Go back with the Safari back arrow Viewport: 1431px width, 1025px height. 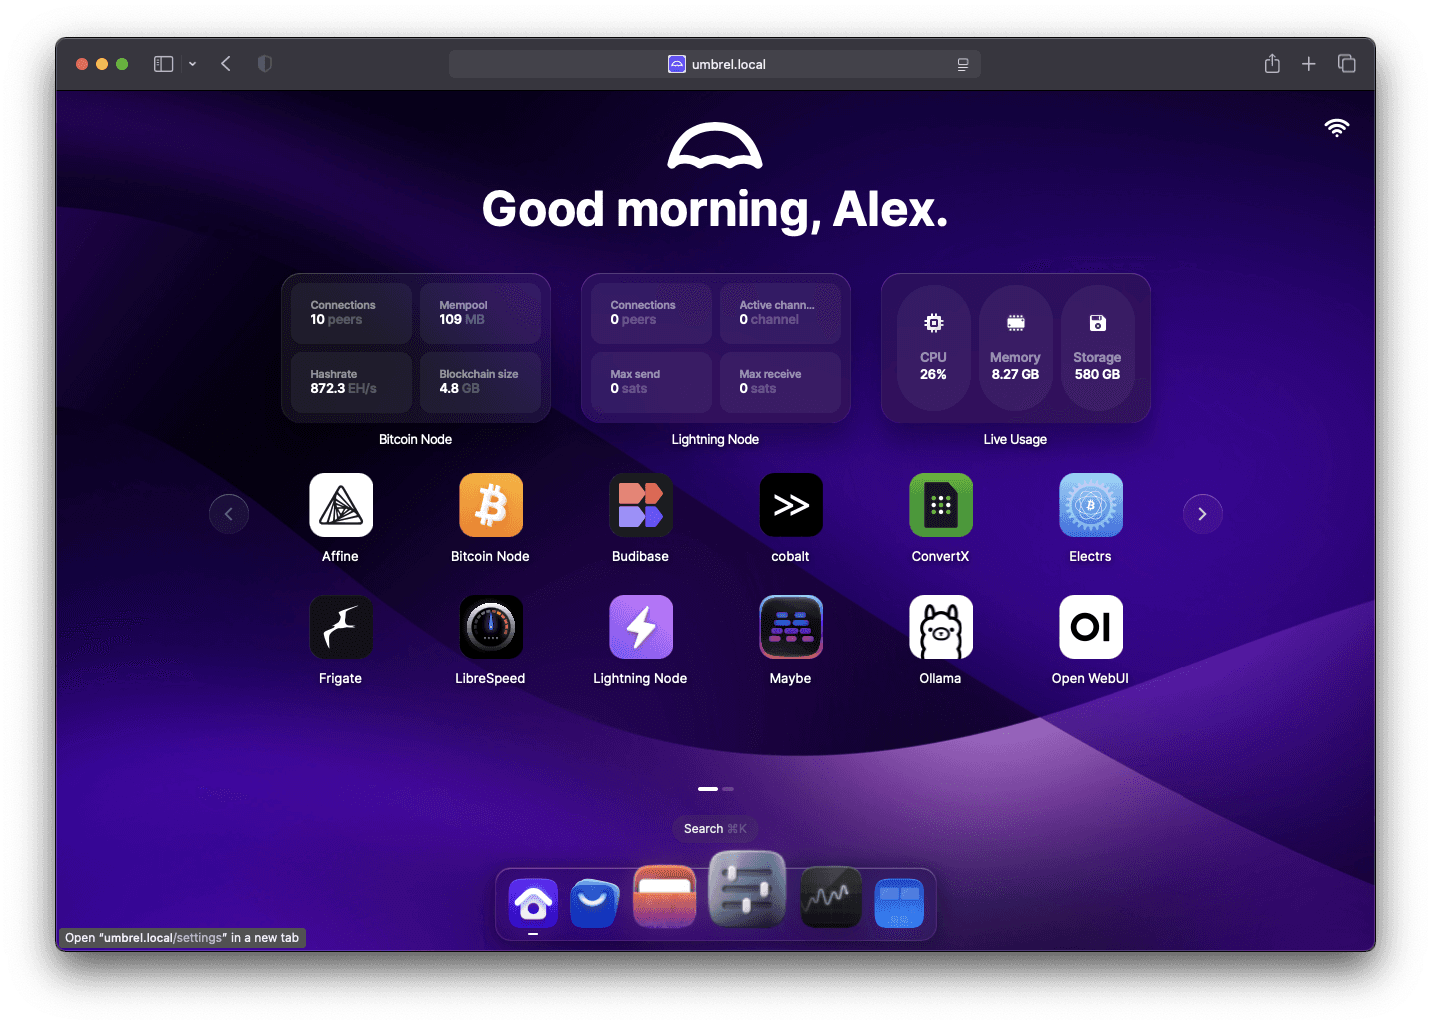(226, 64)
